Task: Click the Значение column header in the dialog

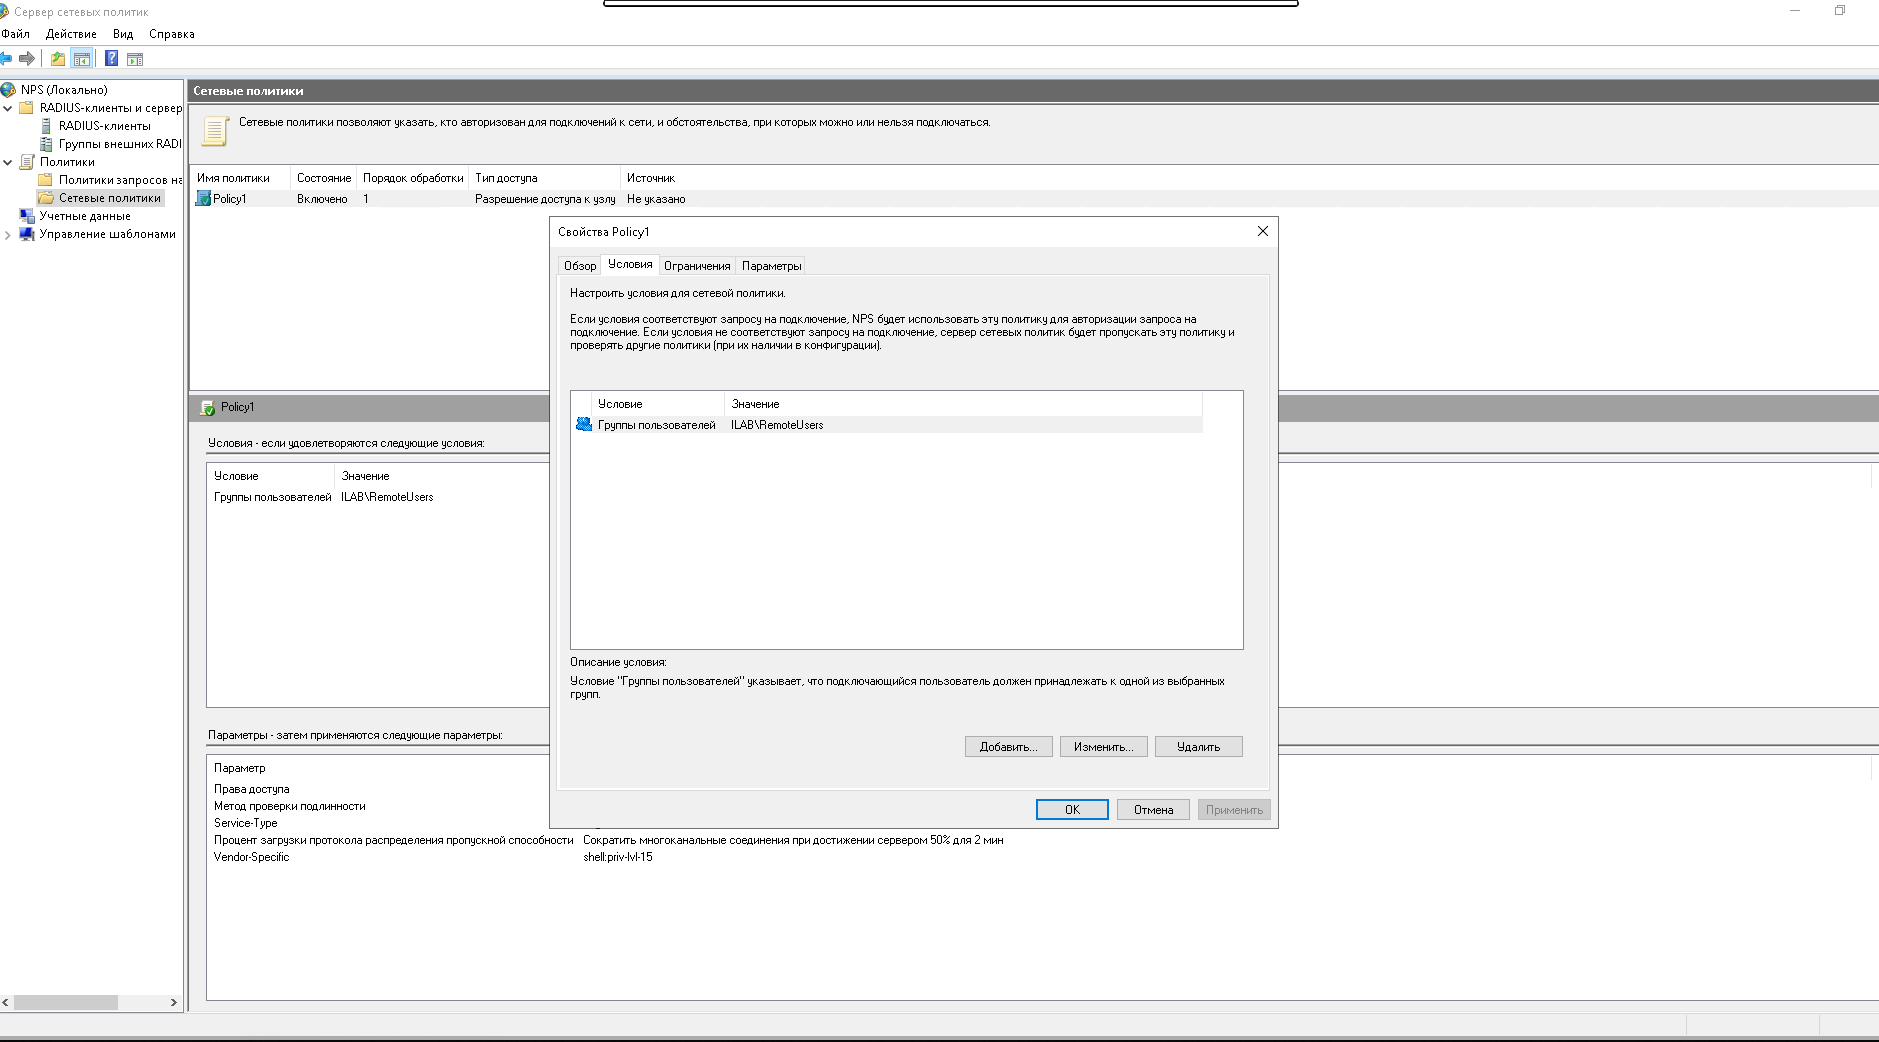Action: click(963, 404)
